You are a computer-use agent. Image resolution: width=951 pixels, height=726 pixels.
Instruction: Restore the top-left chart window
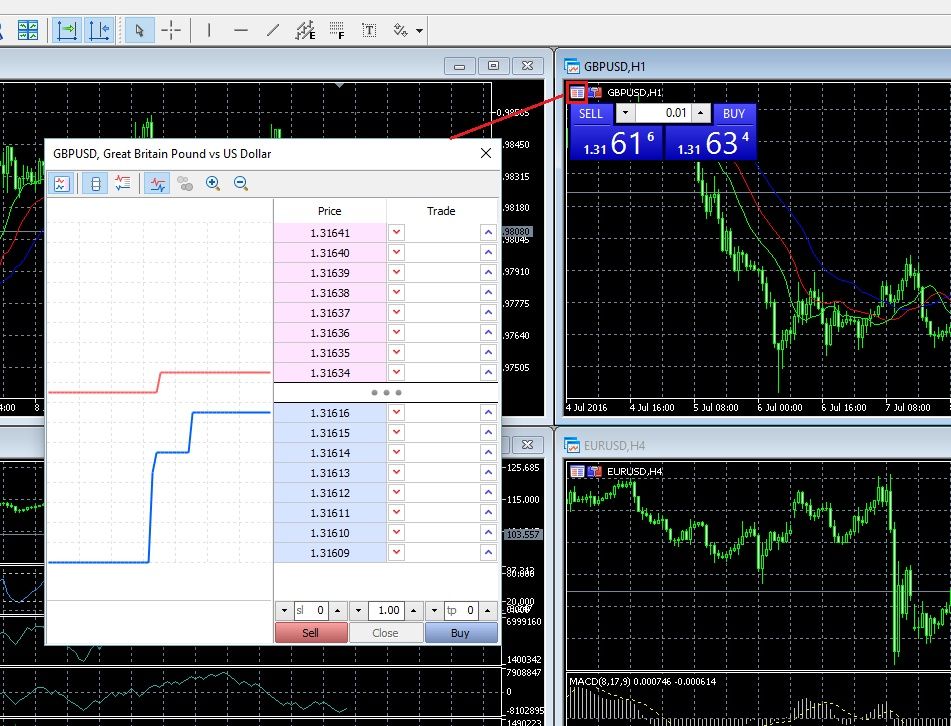(494, 66)
